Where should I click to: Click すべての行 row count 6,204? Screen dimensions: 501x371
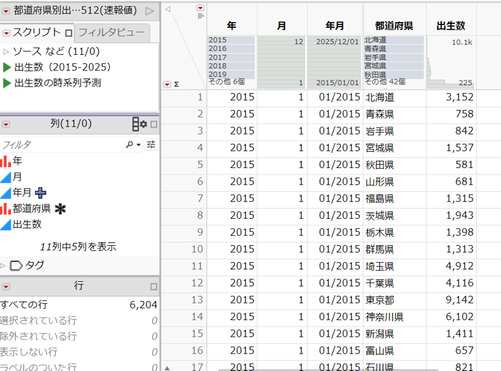[143, 304]
